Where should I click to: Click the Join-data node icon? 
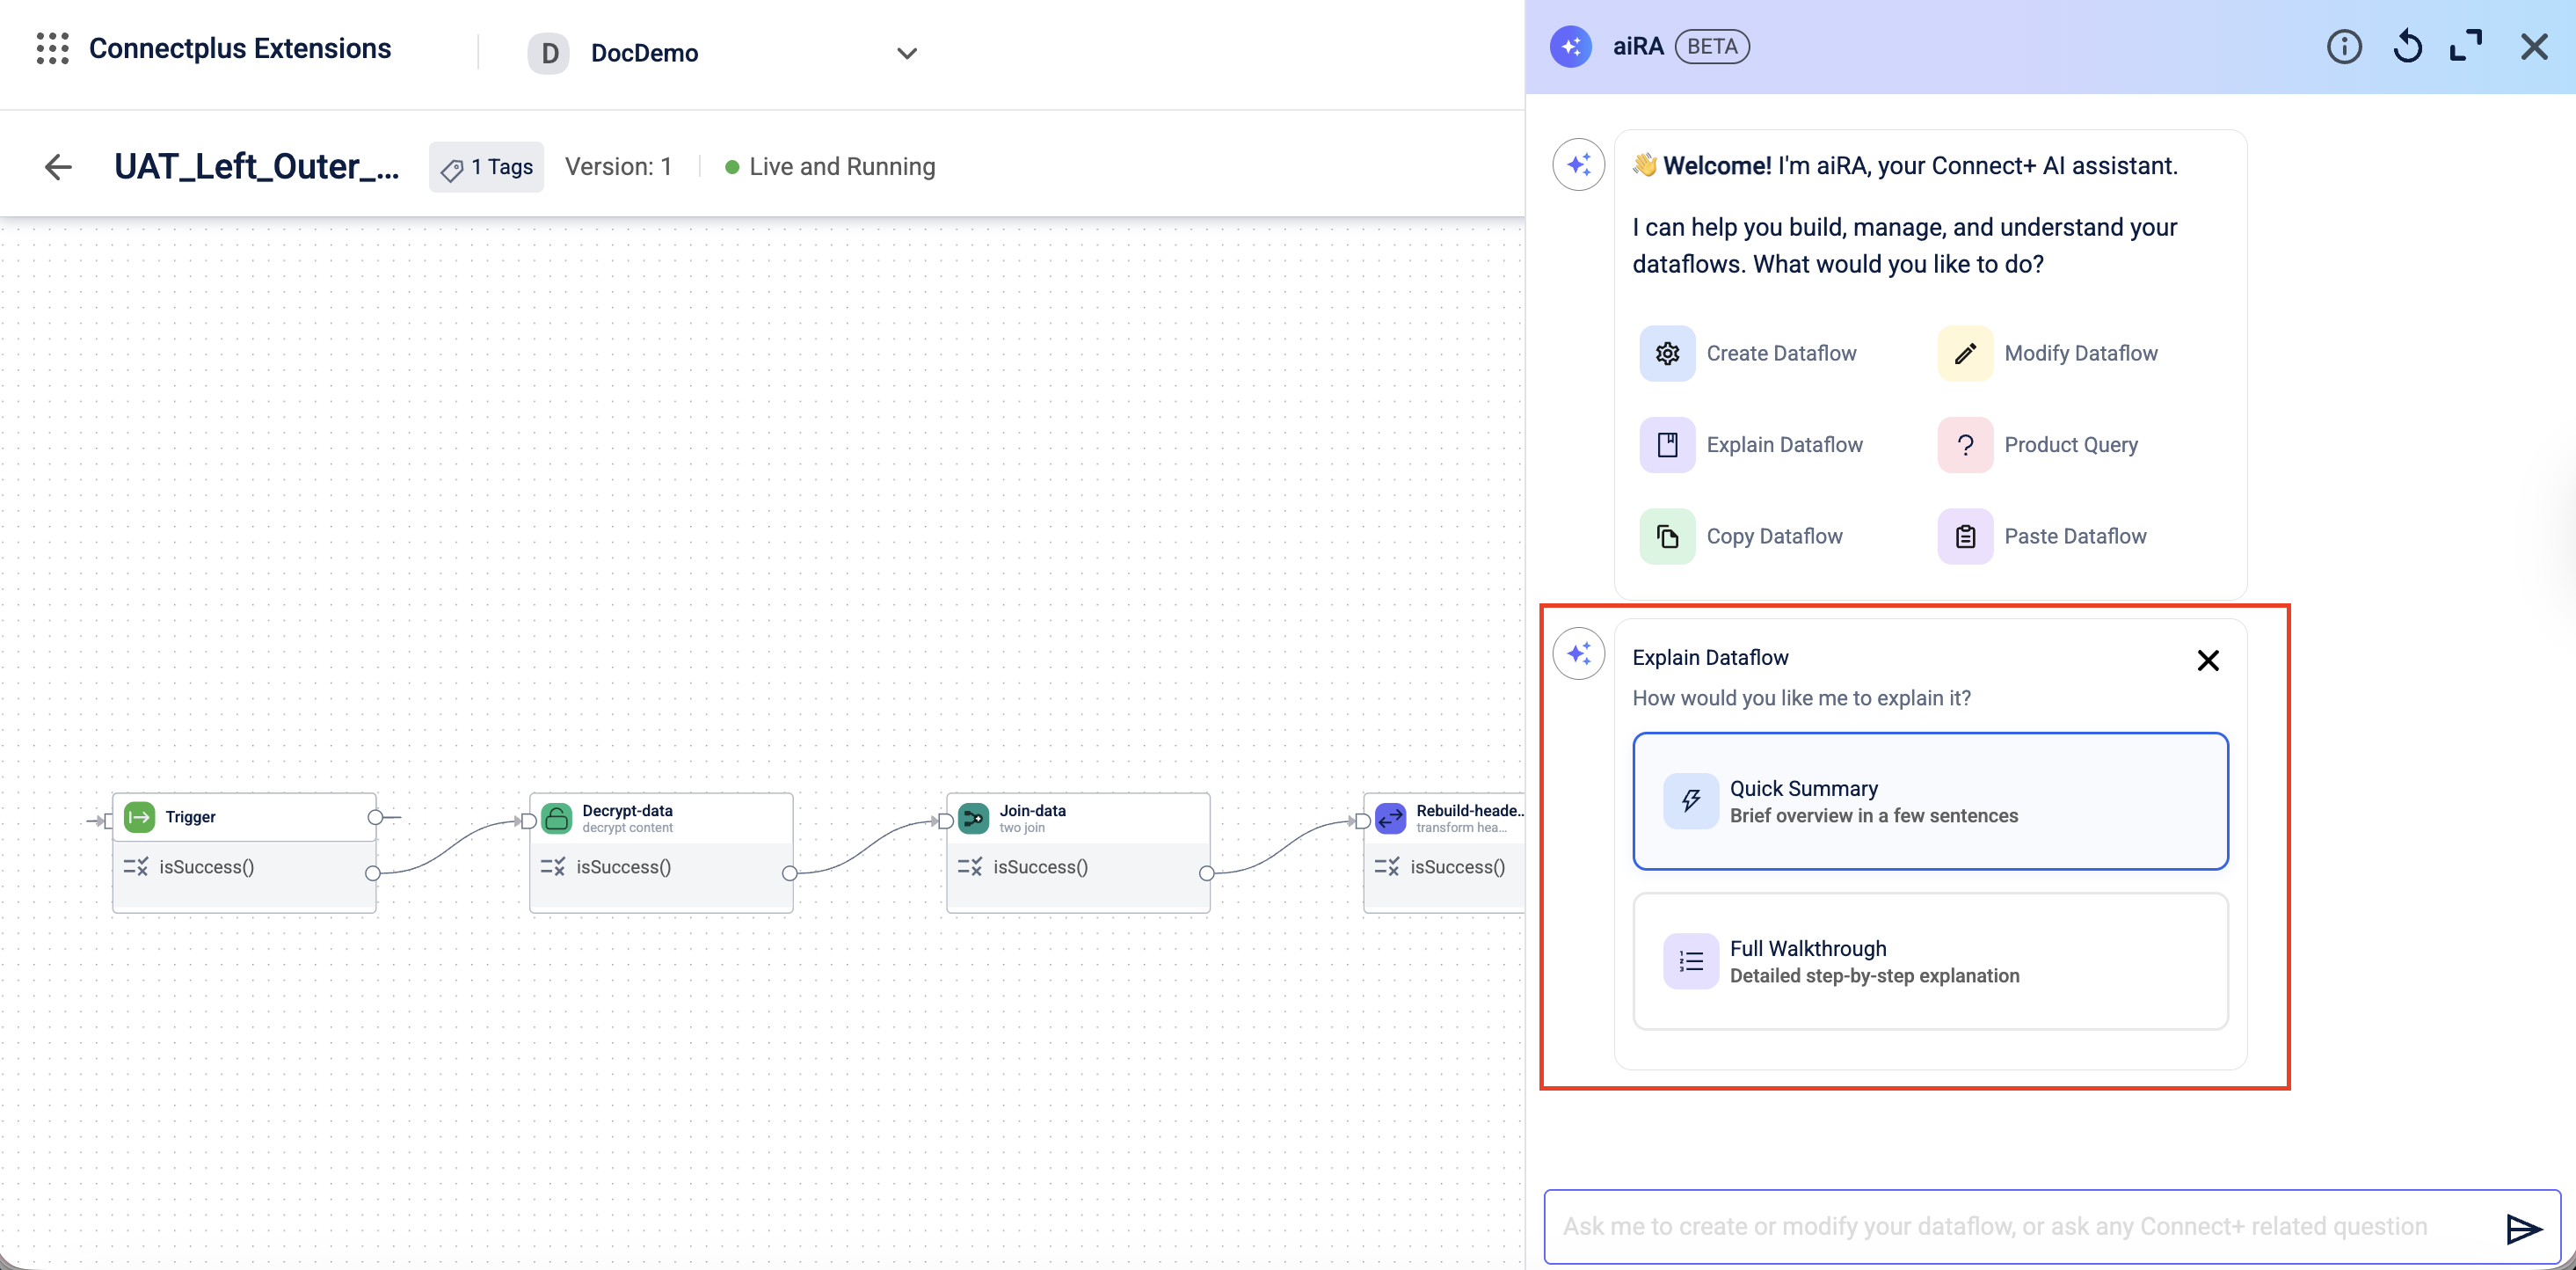tap(973, 818)
